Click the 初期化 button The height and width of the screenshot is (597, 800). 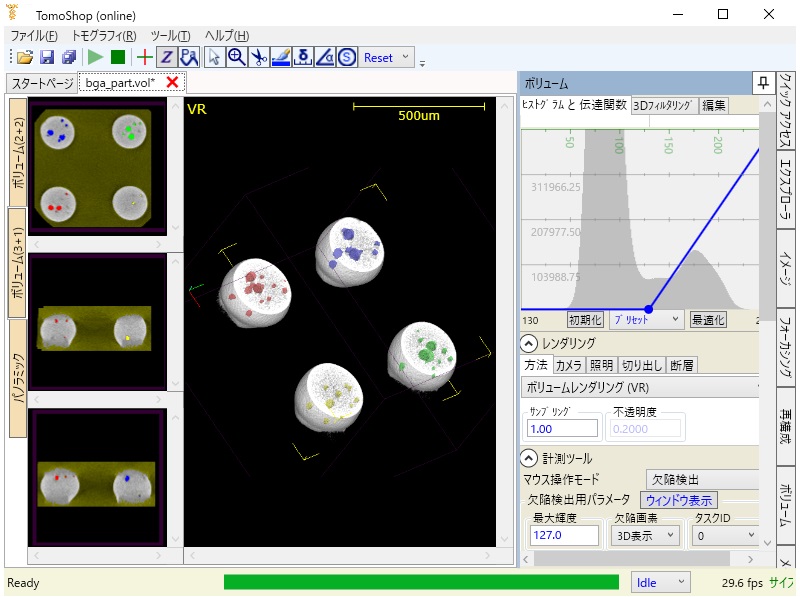pos(585,320)
